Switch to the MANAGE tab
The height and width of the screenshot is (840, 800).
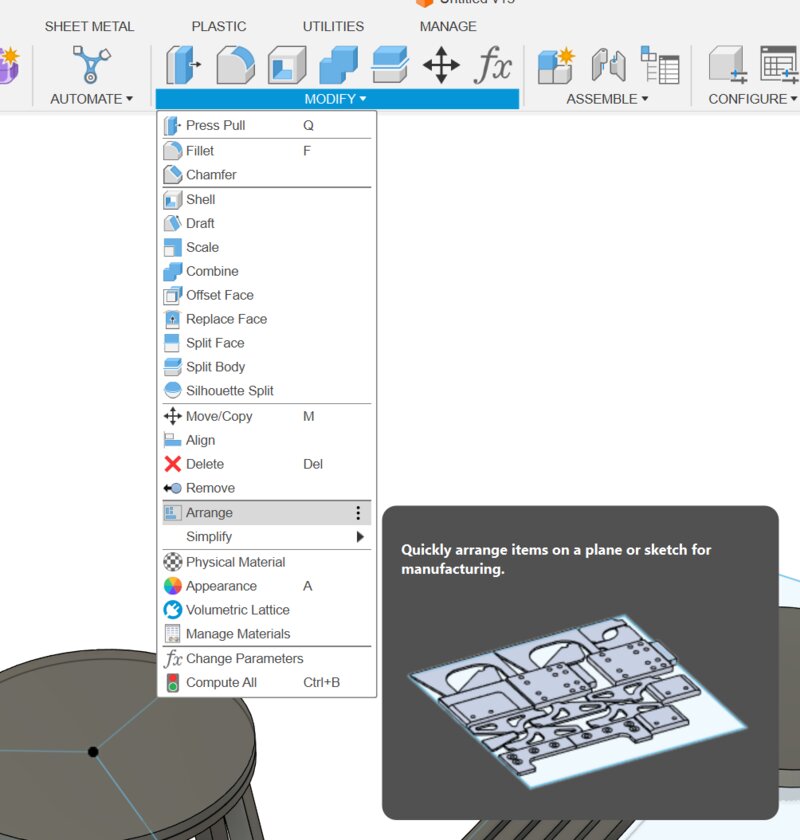(448, 26)
